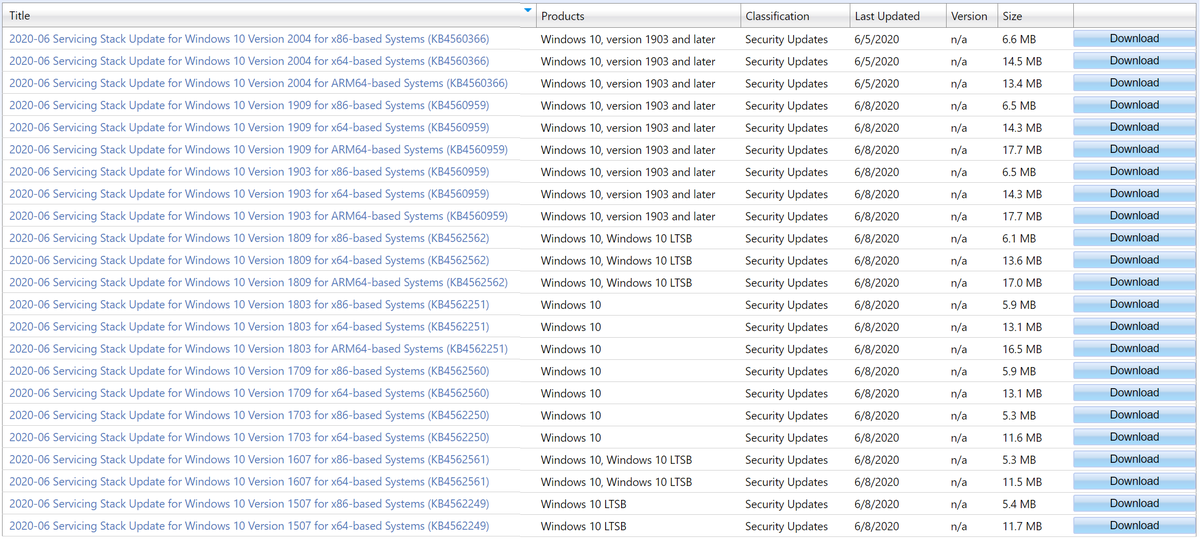Open the Version 1903 x64 KB4560959 update link
This screenshot has width=1200, height=539.
tap(249, 194)
